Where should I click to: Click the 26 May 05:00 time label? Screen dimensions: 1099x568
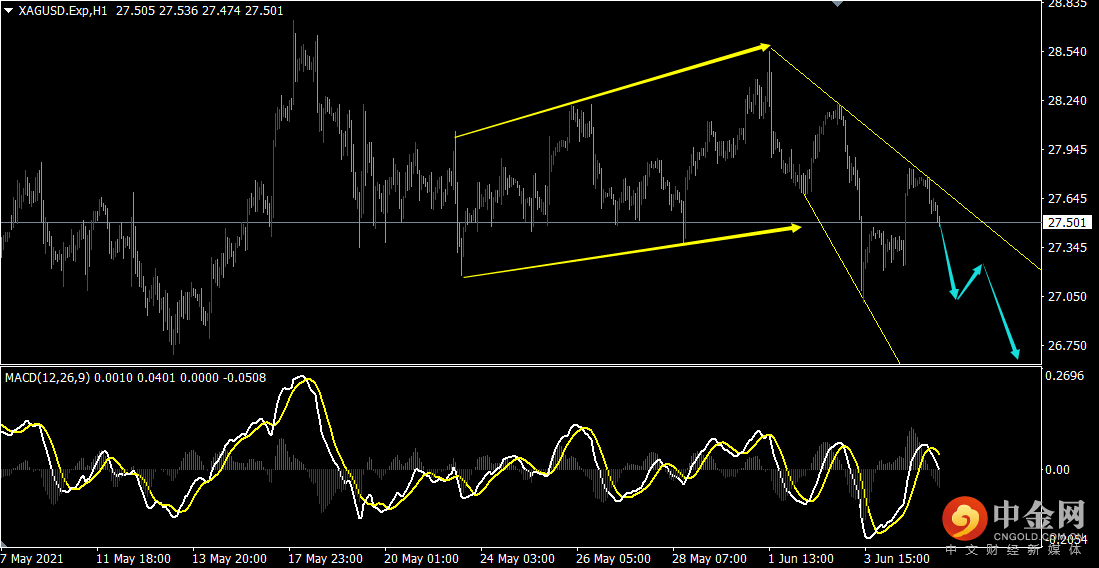pyautogui.click(x=614, y=560)
